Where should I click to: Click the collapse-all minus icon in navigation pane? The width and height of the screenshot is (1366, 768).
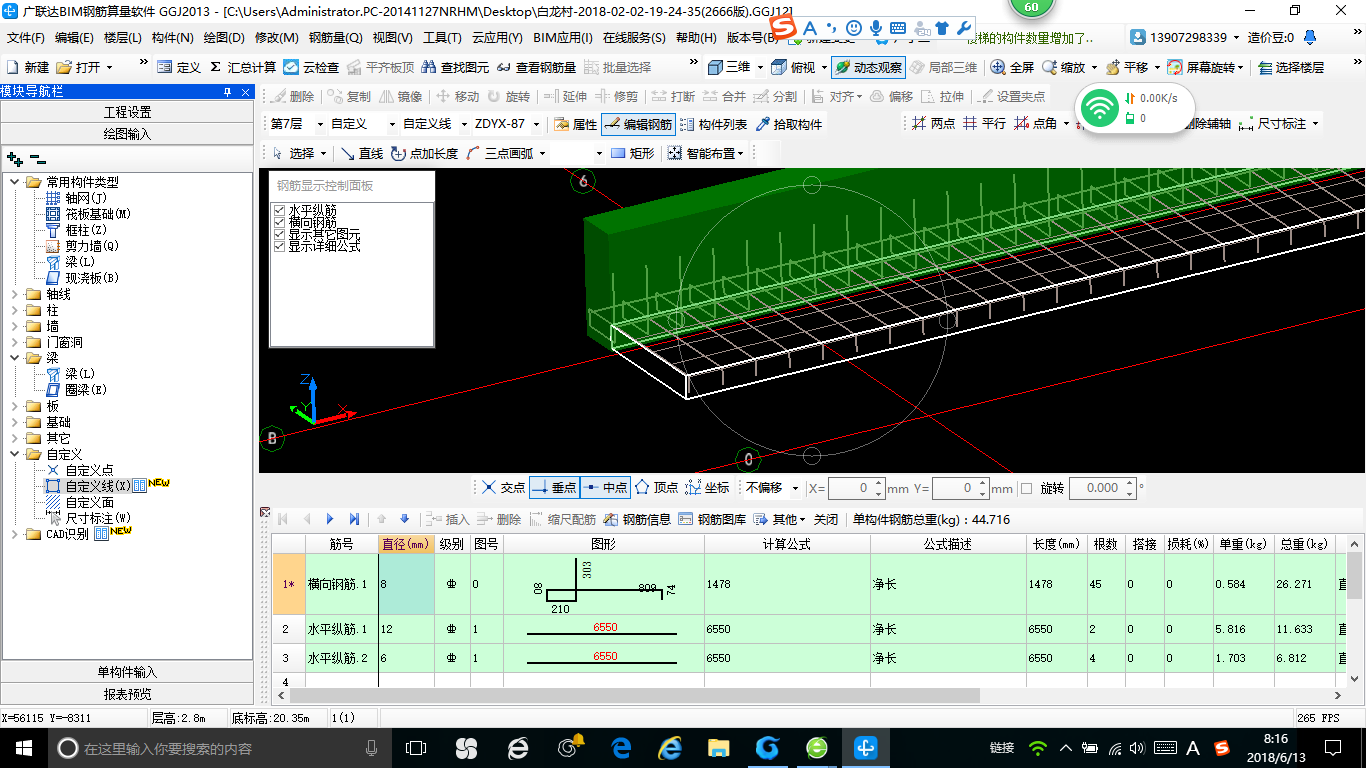[38, 159]
